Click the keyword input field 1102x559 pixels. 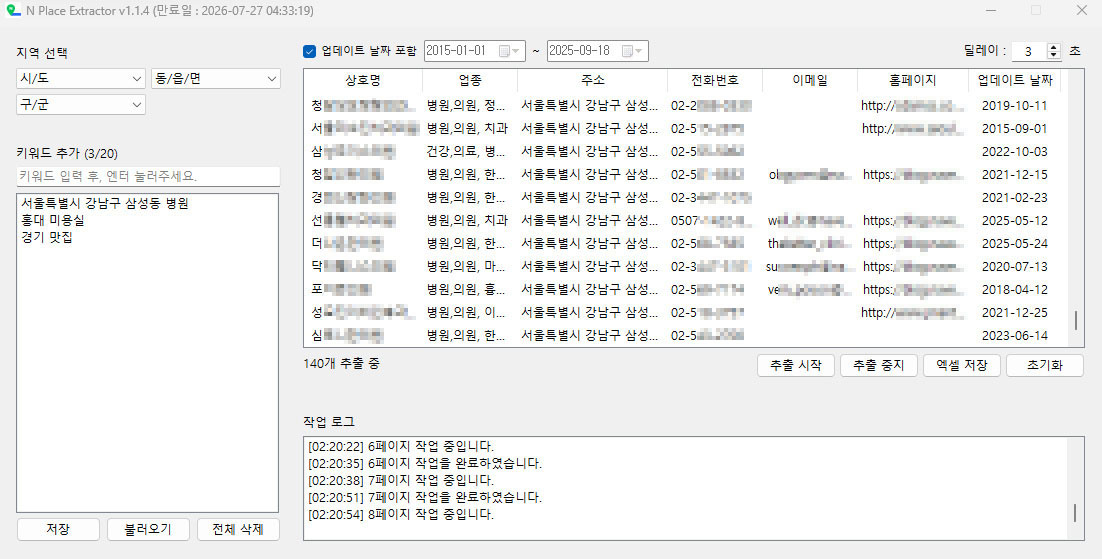click(148, 176)
